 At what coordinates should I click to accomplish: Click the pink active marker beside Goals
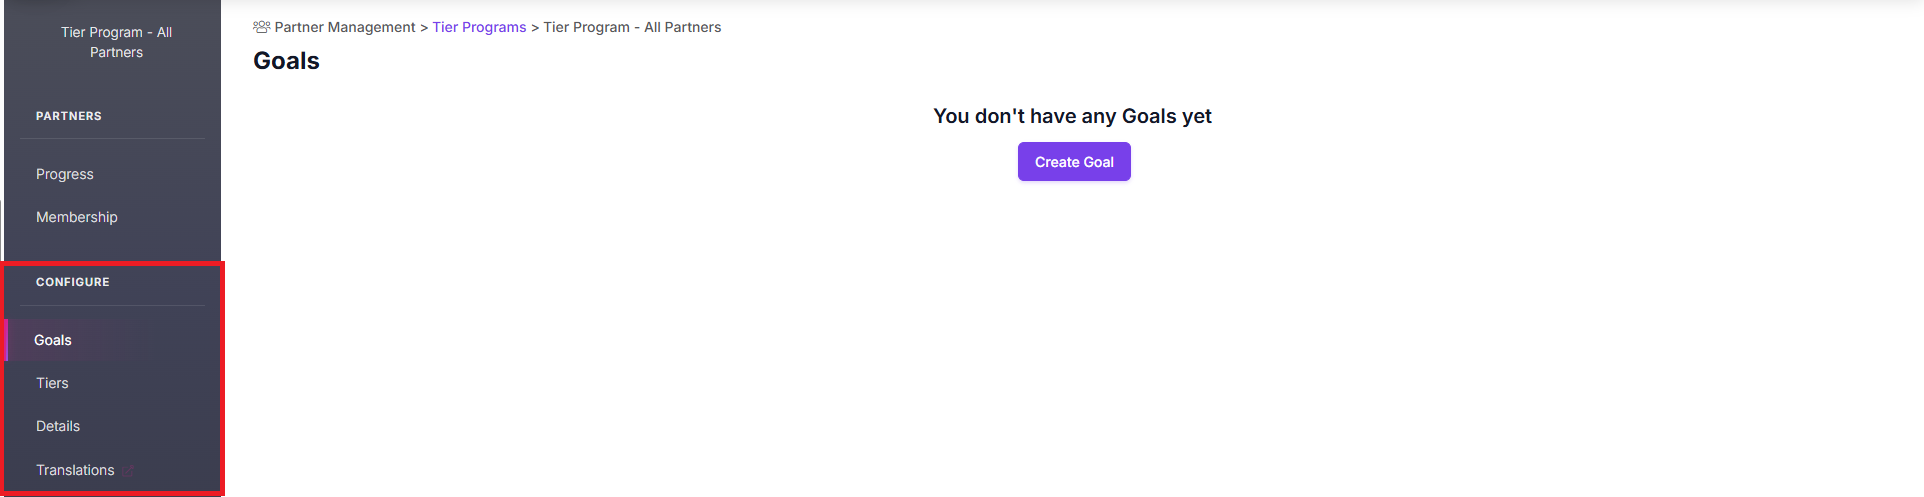click(6, 340)
